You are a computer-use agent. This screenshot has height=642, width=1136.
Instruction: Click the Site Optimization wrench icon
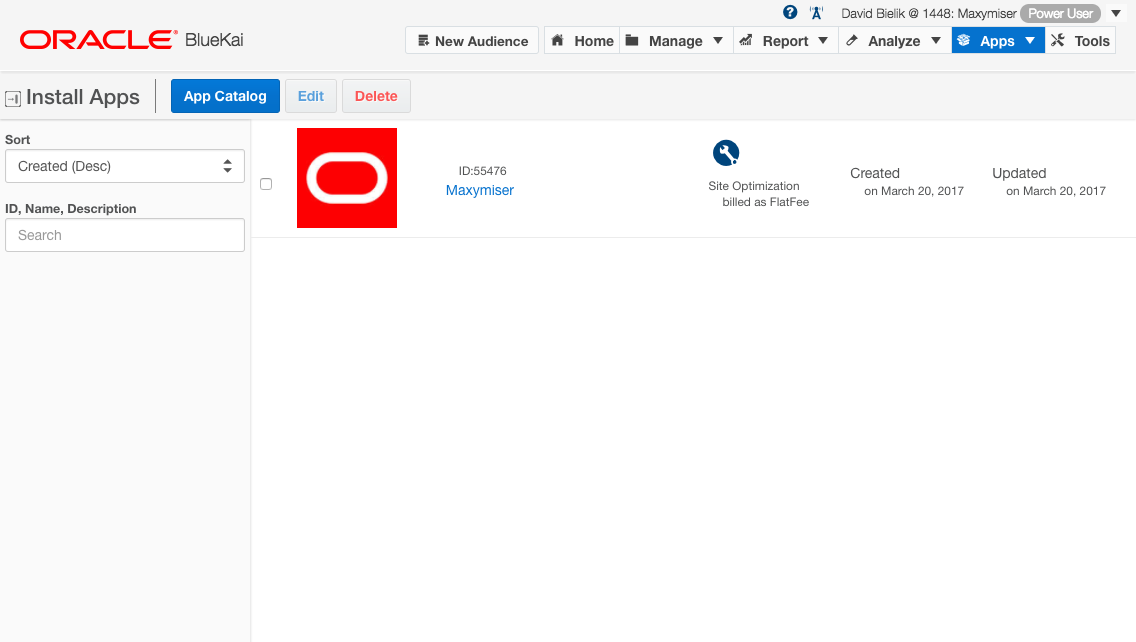pos(726,153)
